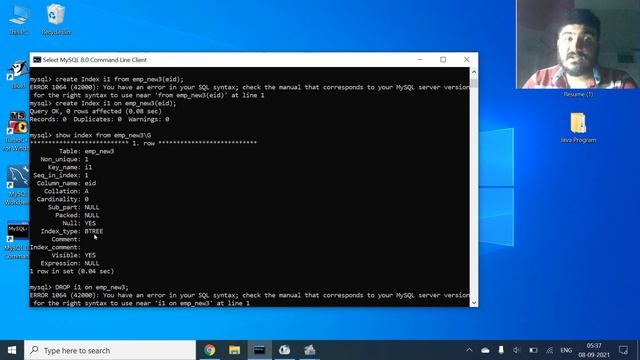640x360 pixels.
Task: Click the ENG language indicator
Action: [x=566, y=350]
